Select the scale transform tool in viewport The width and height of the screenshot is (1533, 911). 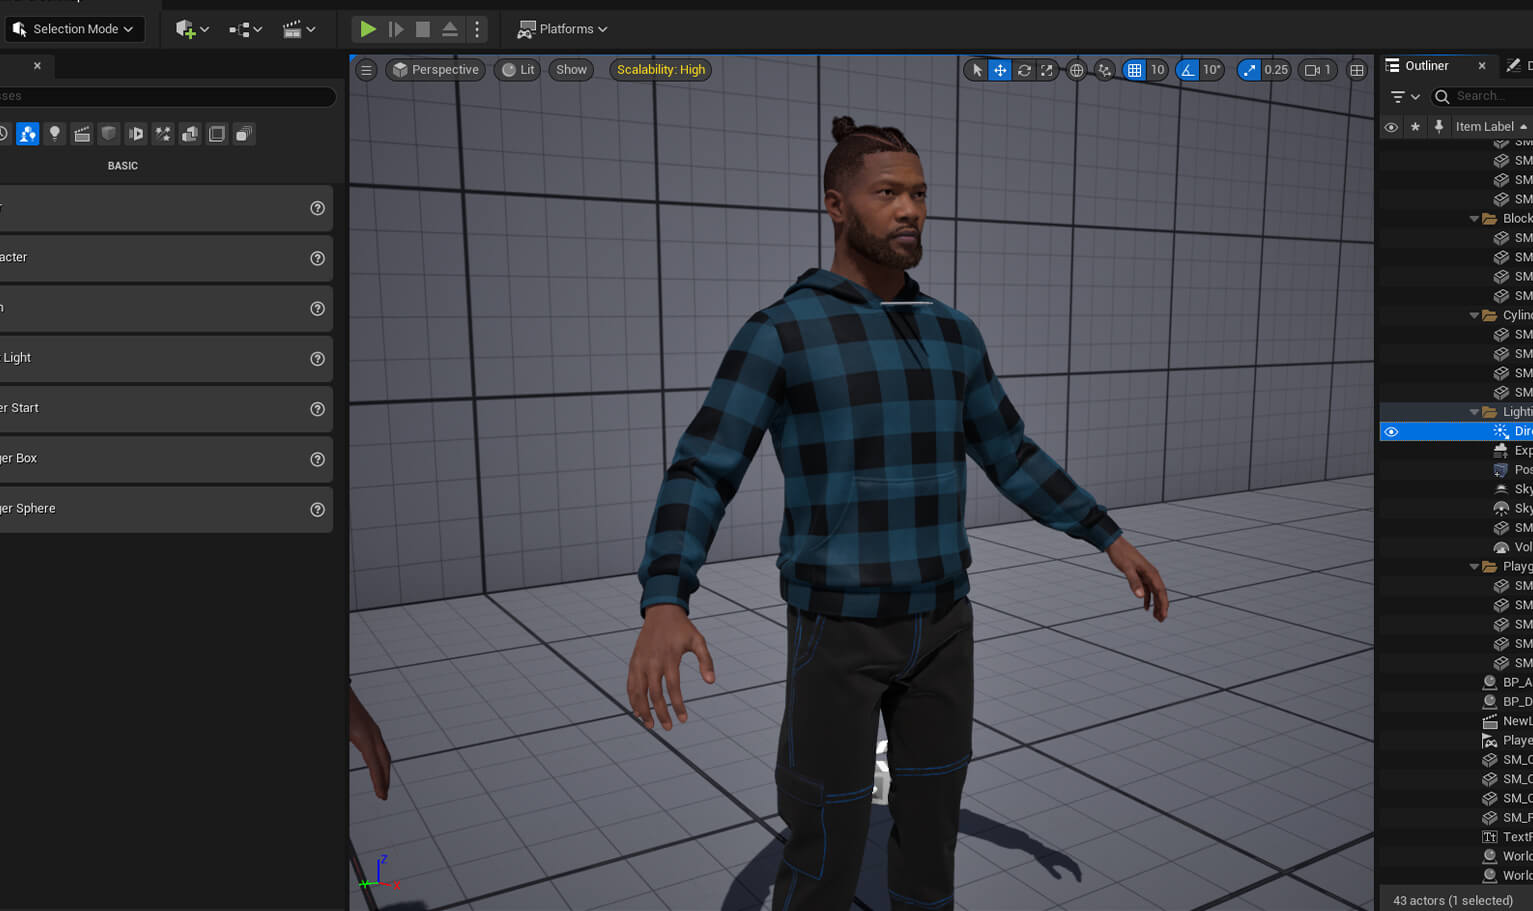[1046, 70]
